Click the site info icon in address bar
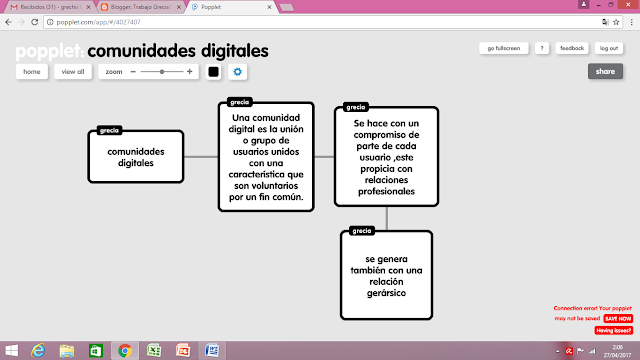Image resolution: width=640 pixels, height=360 pixels. (x=50, y=22)
